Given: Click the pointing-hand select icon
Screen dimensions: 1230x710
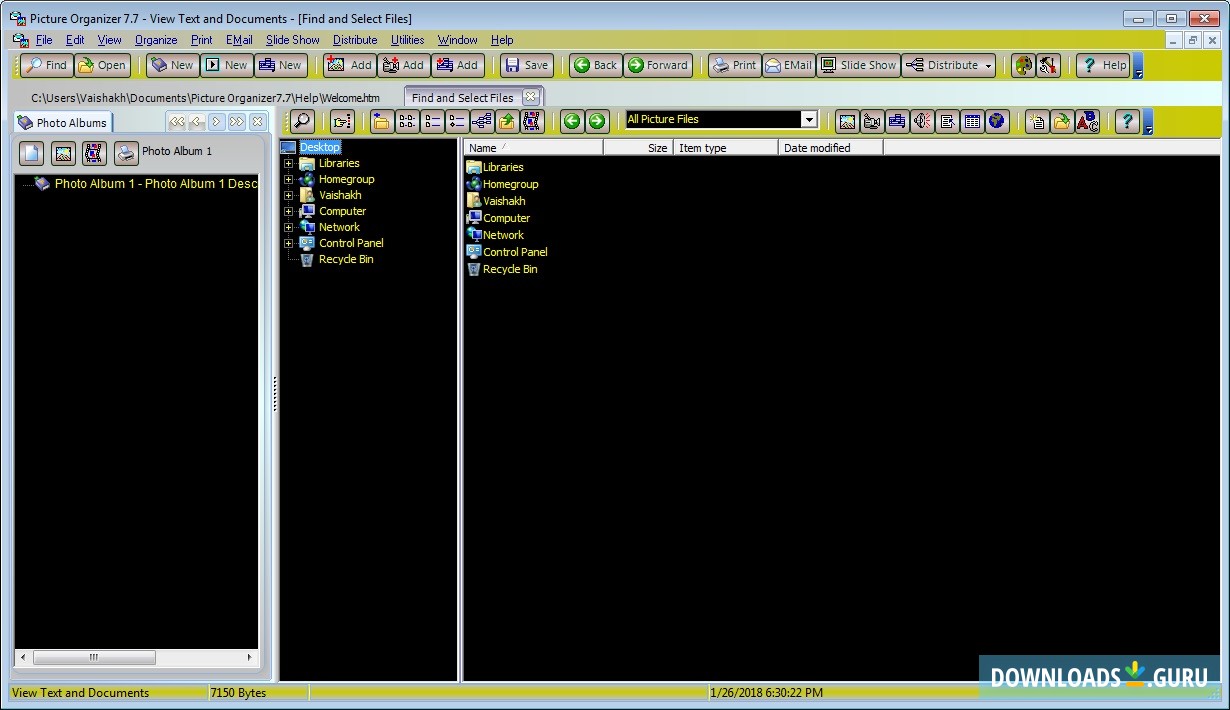Looking at the screenshot, I should (x=343, y=121).
